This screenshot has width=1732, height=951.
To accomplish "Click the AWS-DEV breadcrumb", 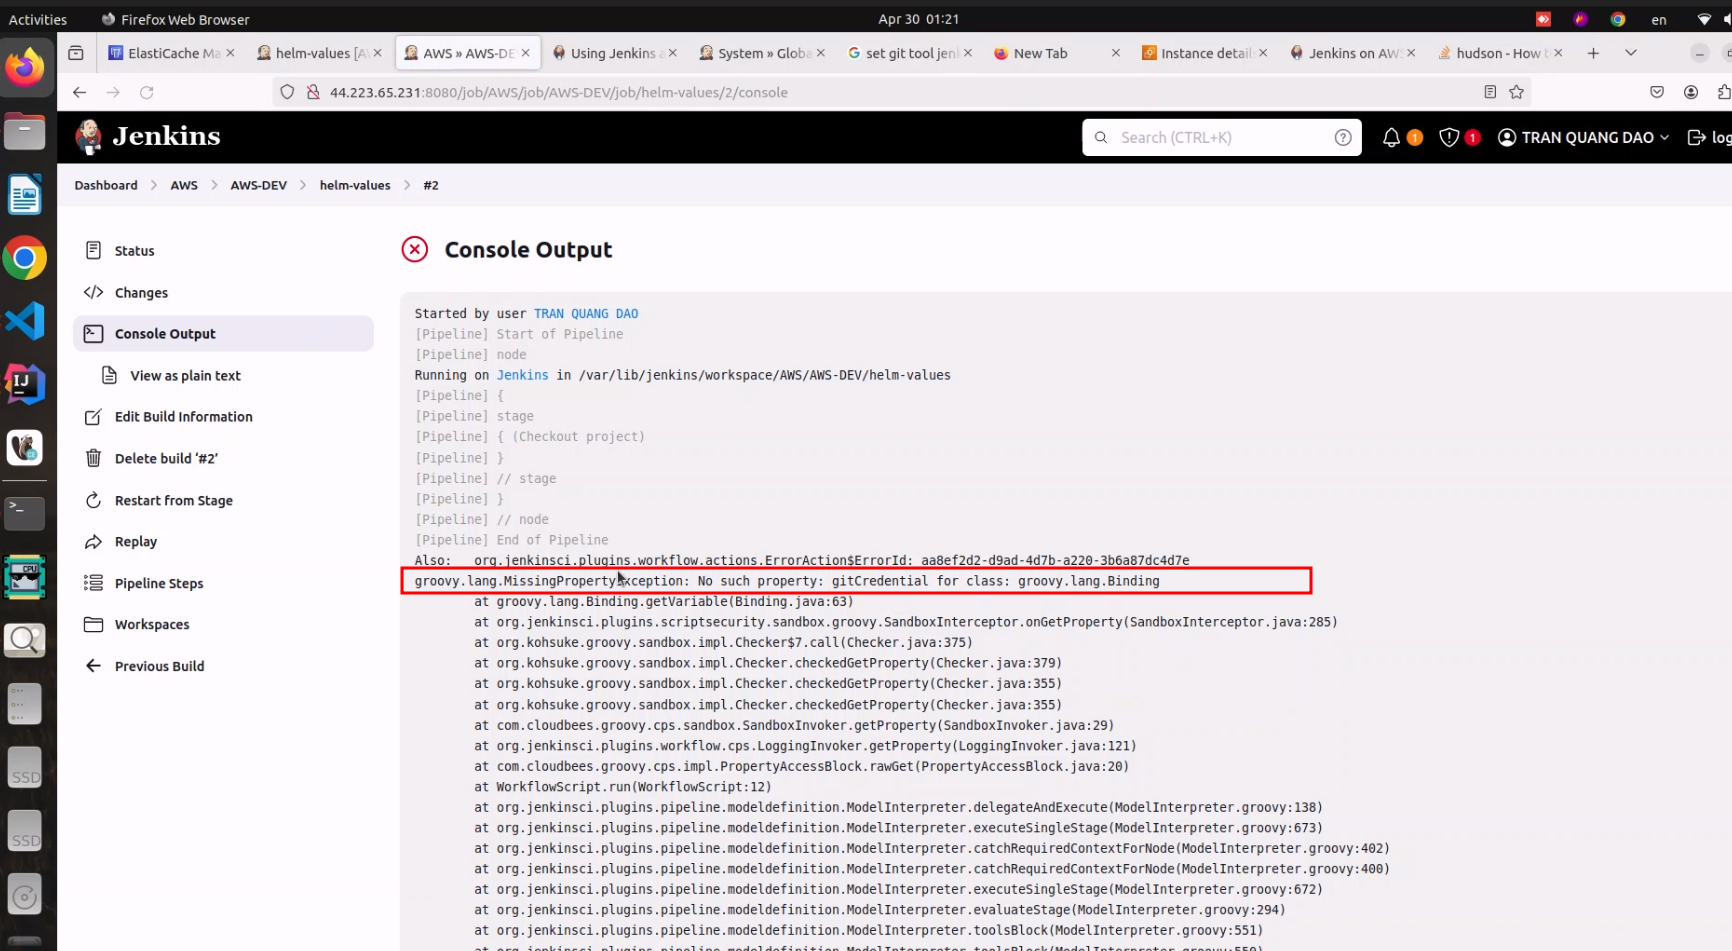I will pyautogui.click(x=258, y=185).
